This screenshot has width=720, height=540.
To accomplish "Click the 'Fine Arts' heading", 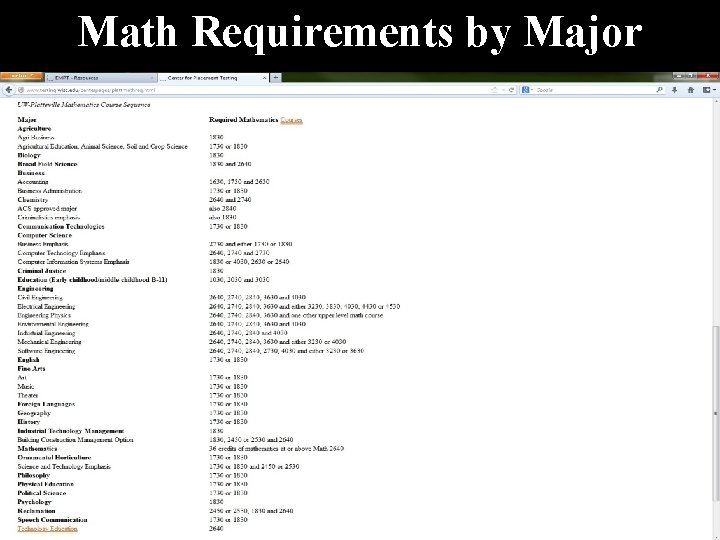I will [x=31, y=368].
